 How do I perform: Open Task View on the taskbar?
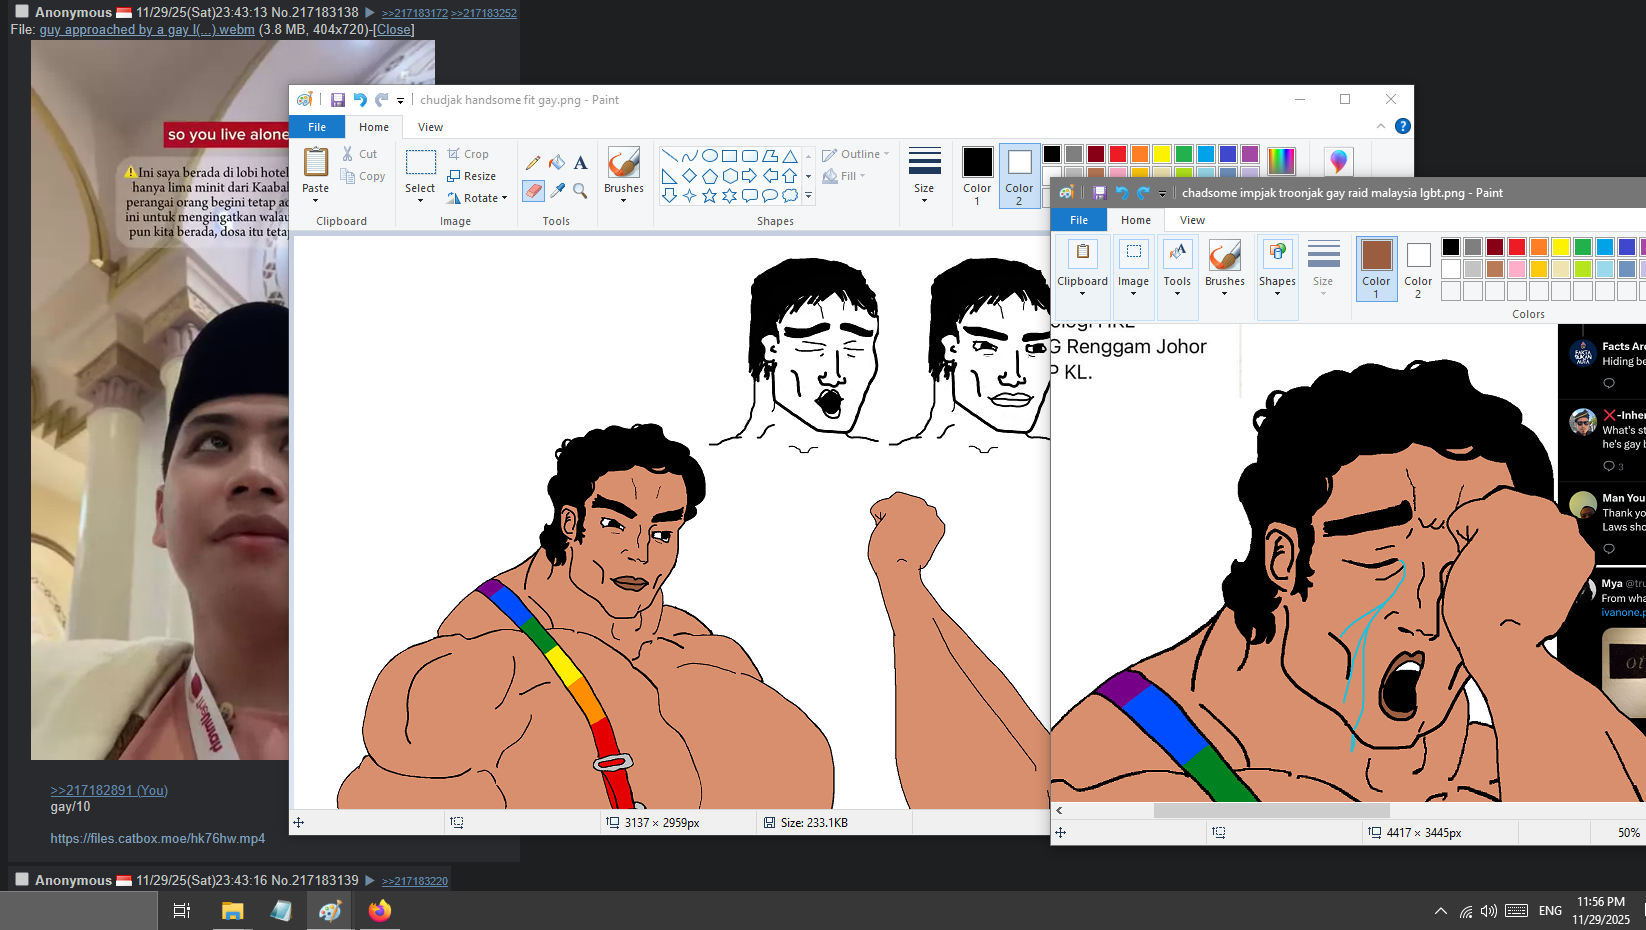[x=182, y=911]
